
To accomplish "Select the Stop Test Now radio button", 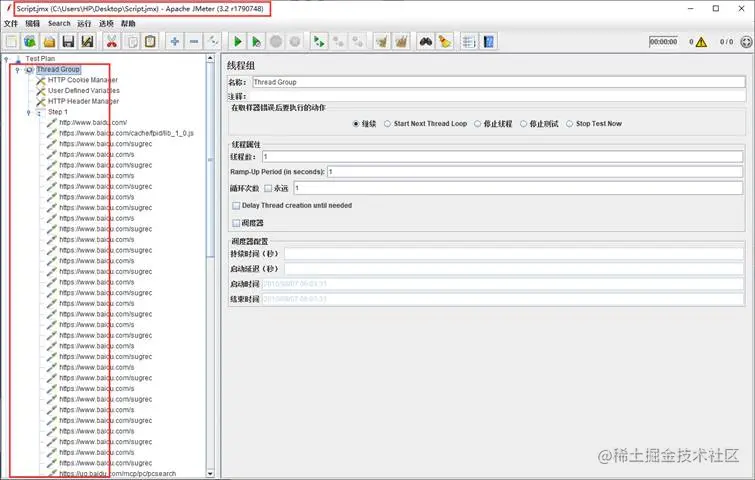I will pyautogui.click(x=570, y=124).
